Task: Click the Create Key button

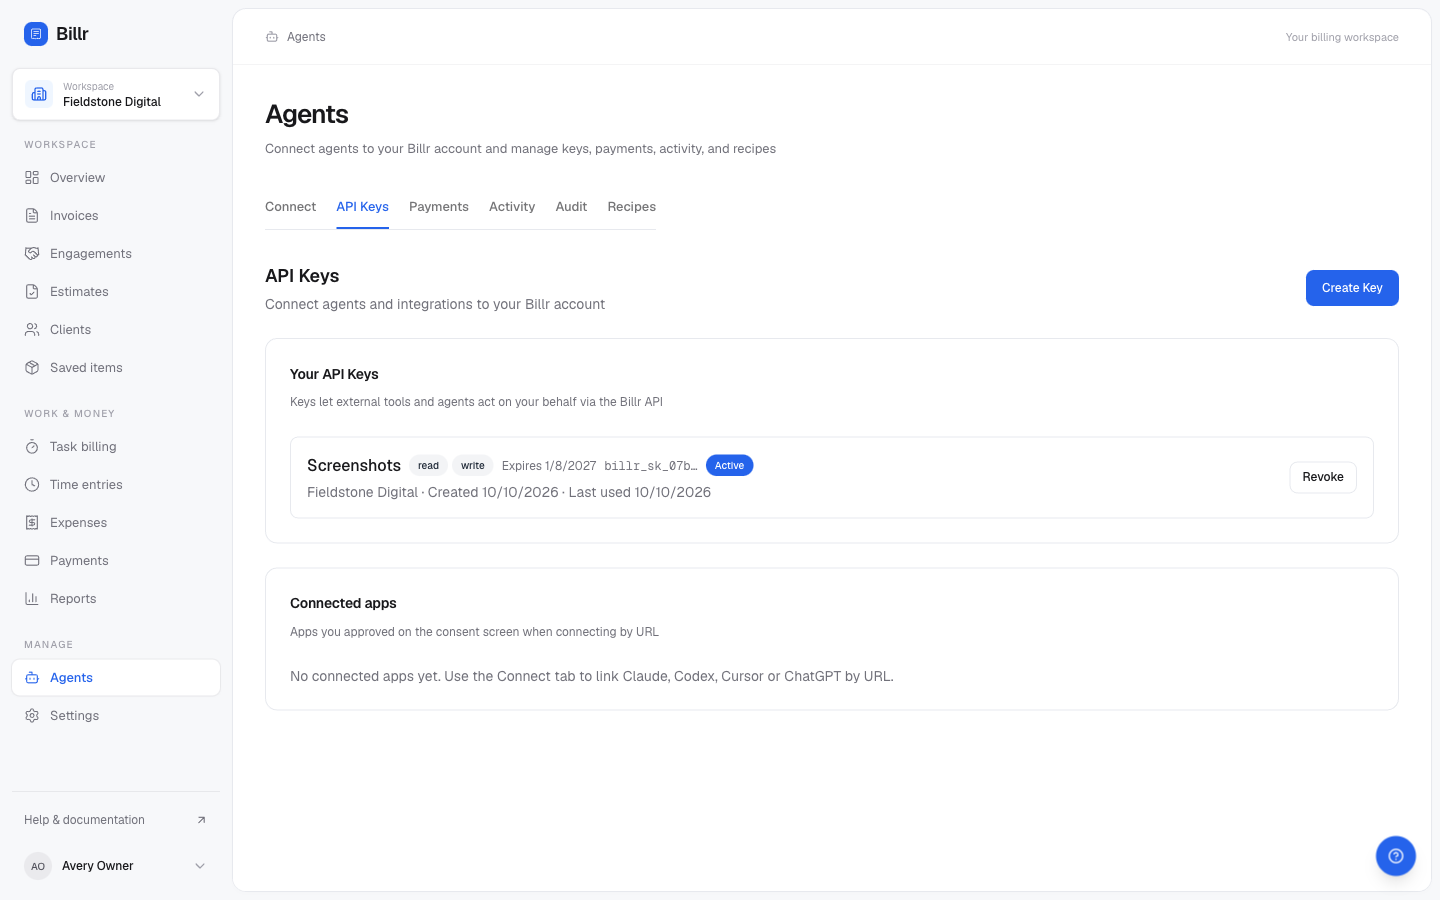Action: pyautogui.click(x=1352, y=288)
